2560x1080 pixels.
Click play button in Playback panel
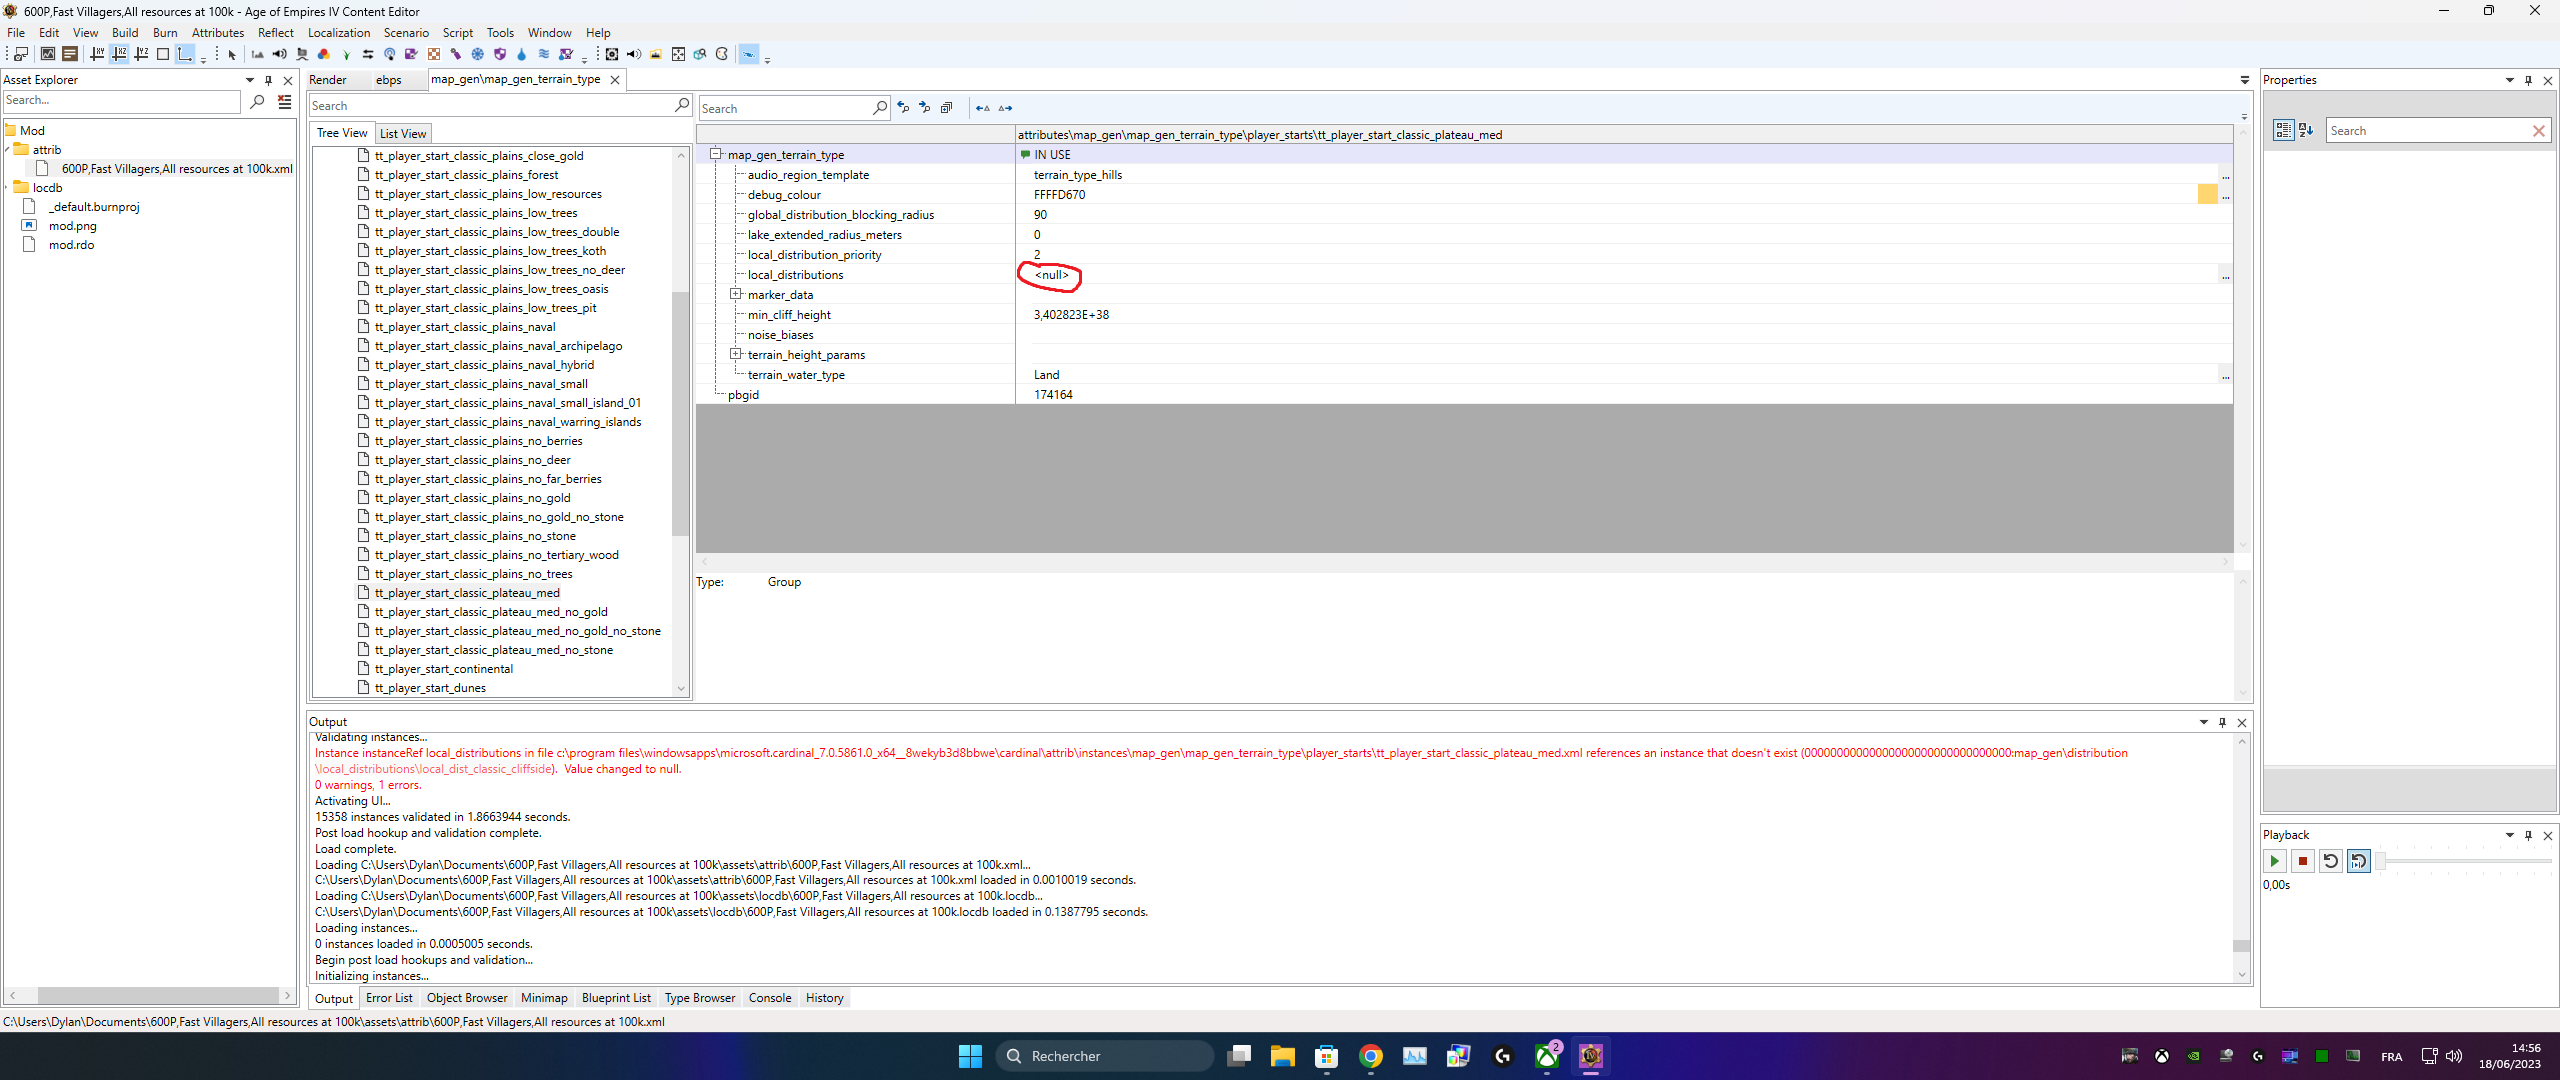[x=2273, y=860]
